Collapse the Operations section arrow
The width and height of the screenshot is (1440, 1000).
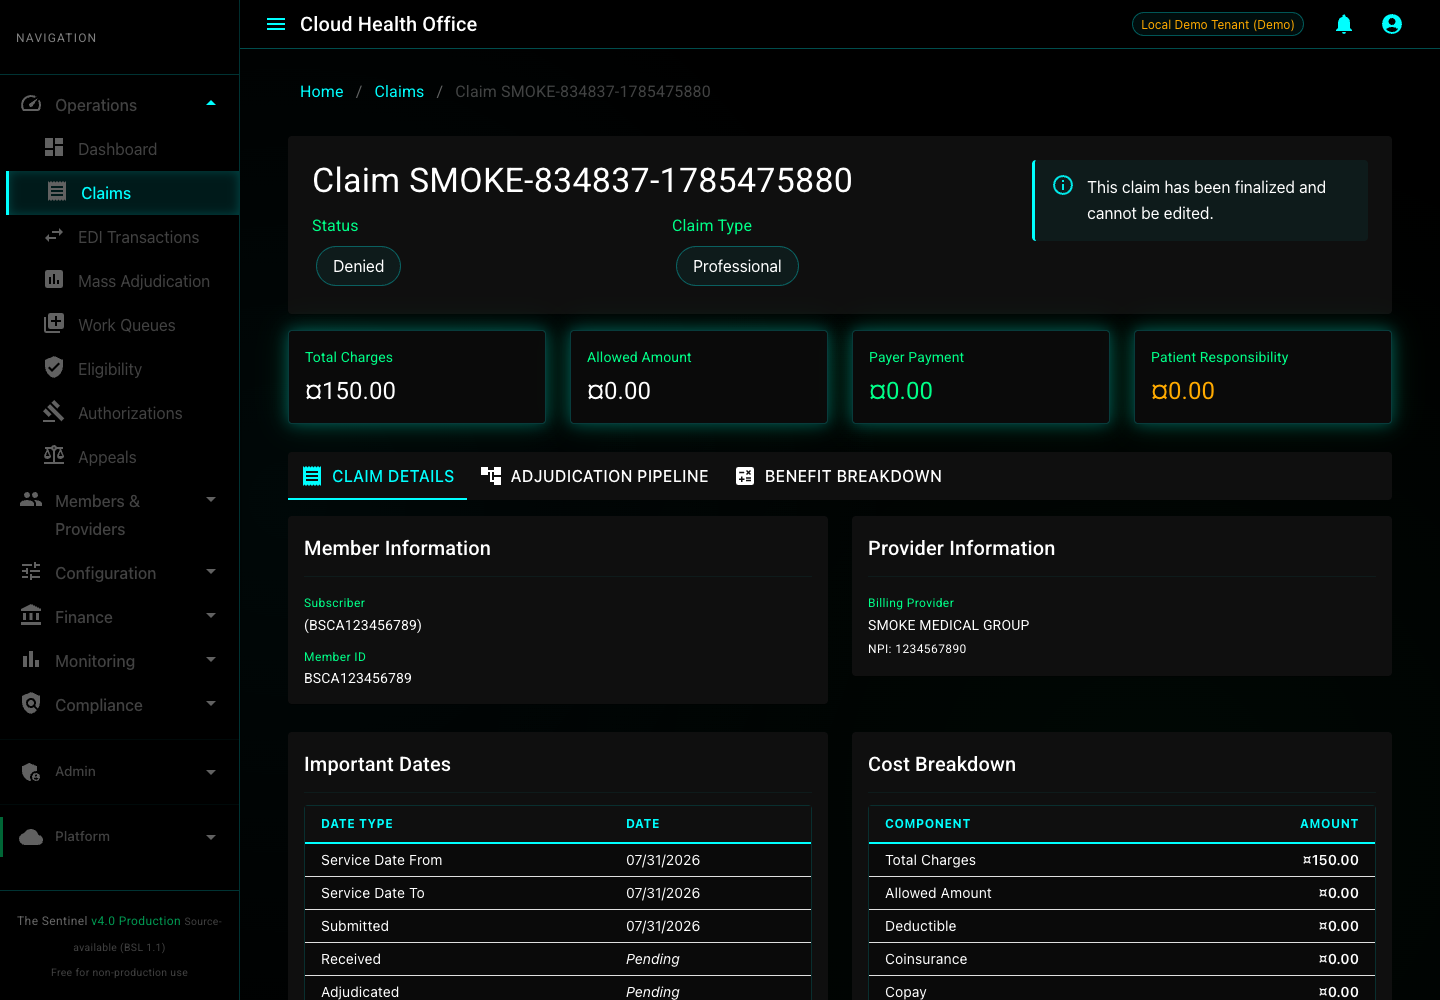coord(211,103)
